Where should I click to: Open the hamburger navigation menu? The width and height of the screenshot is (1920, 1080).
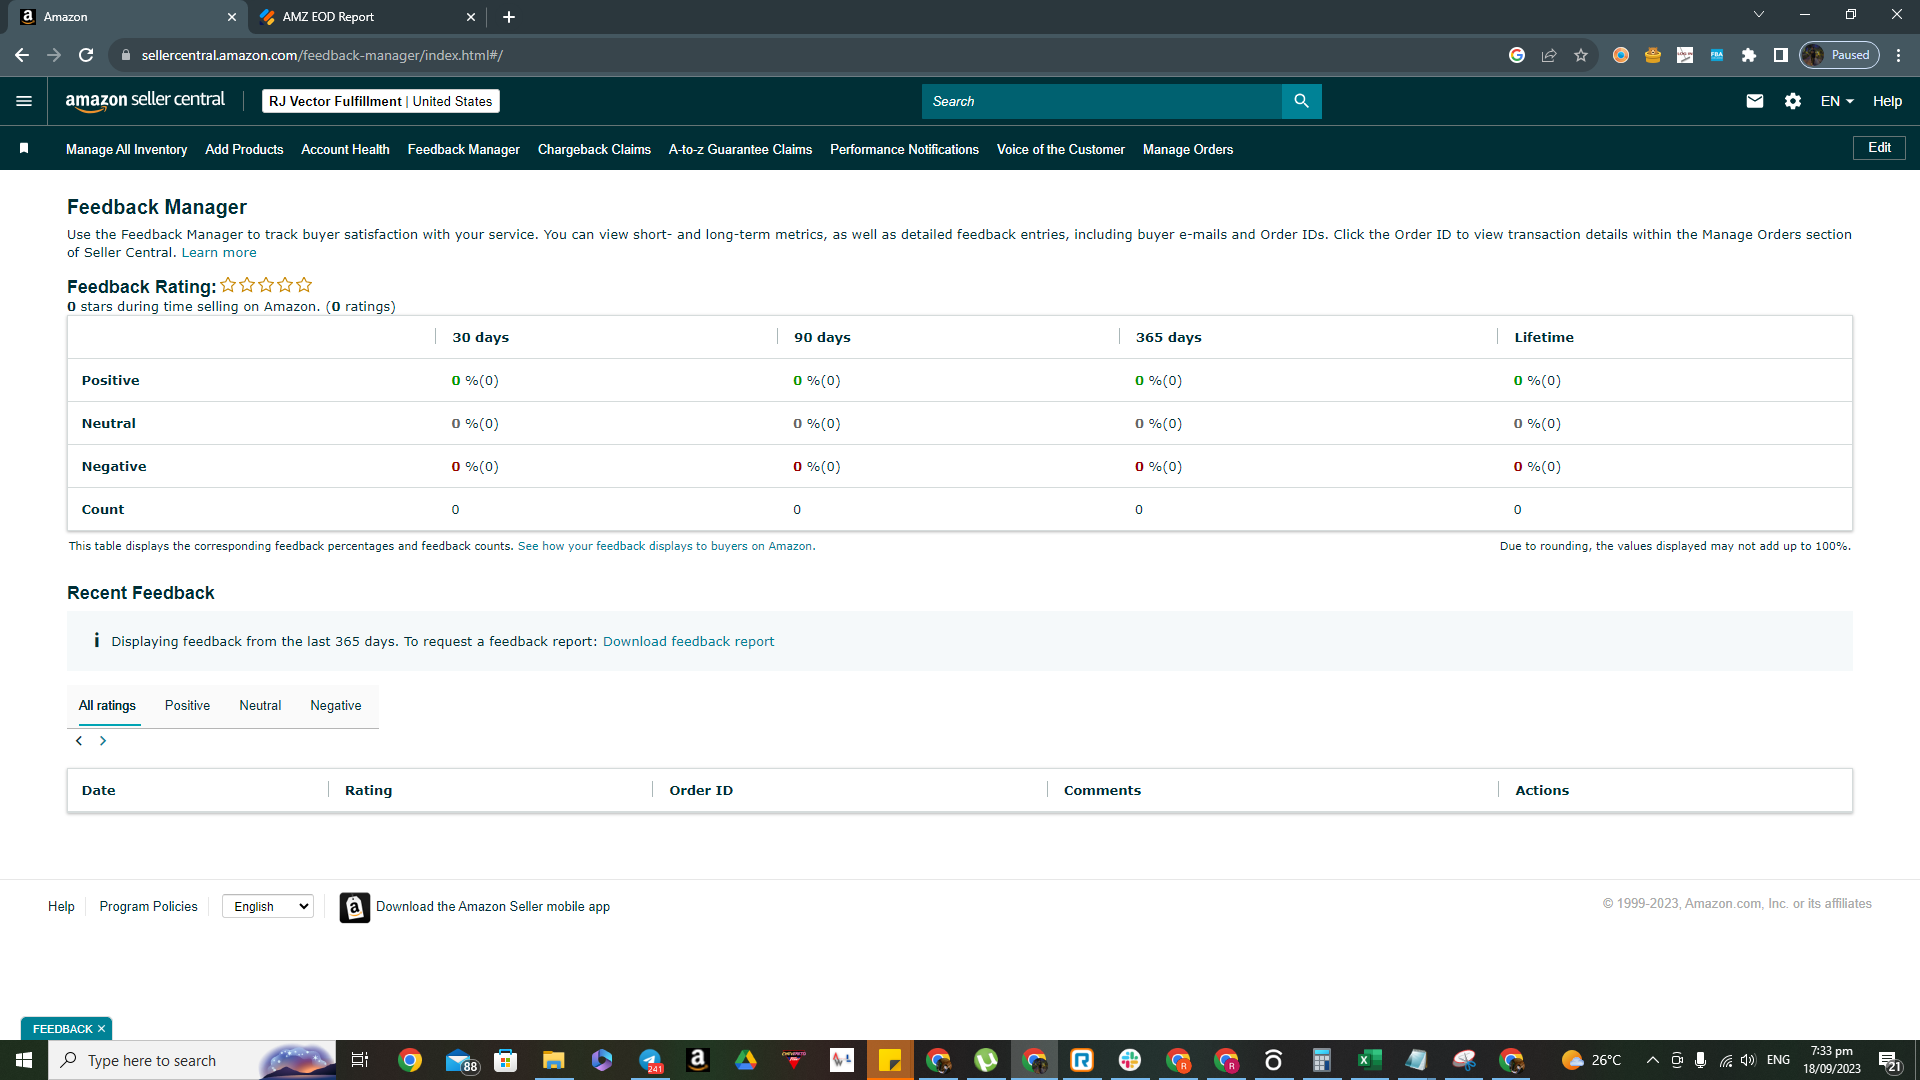tap(24, 101)
